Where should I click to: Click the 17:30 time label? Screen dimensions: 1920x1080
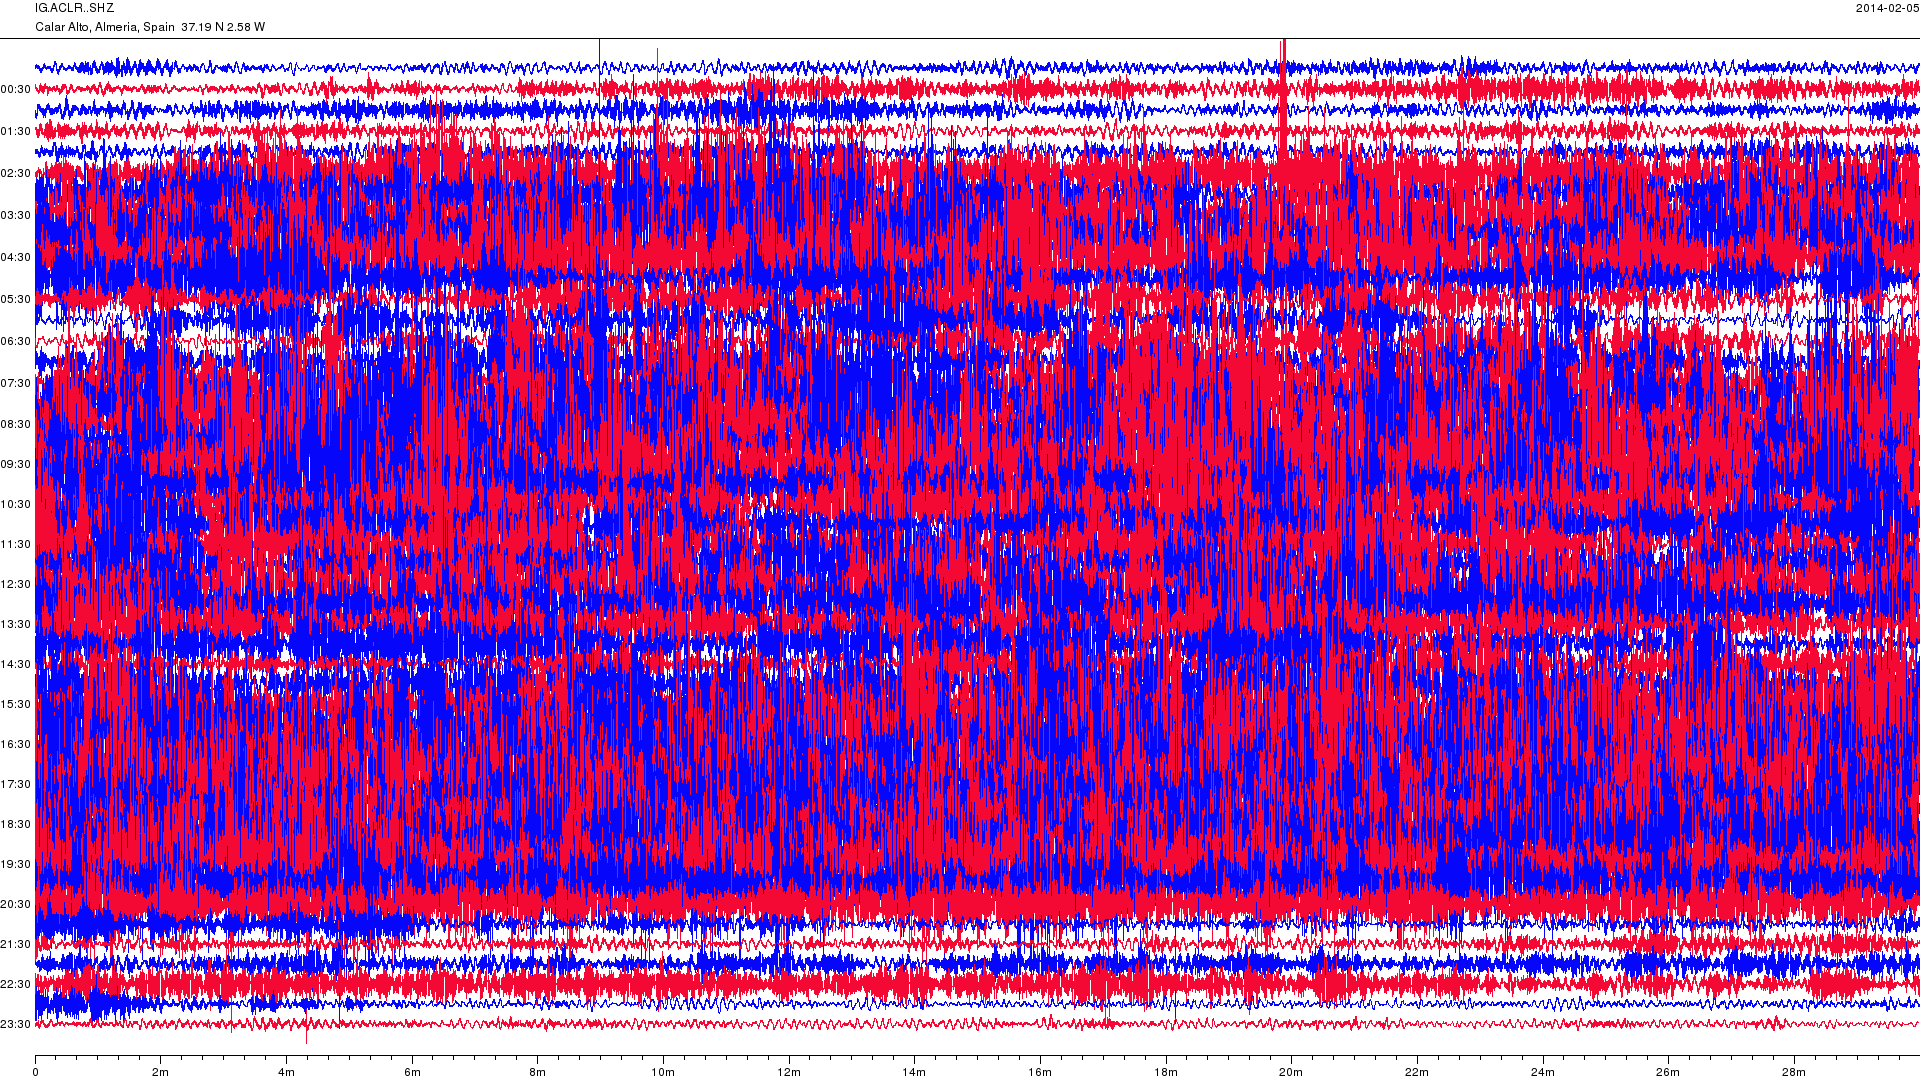(x=16, y=785)
